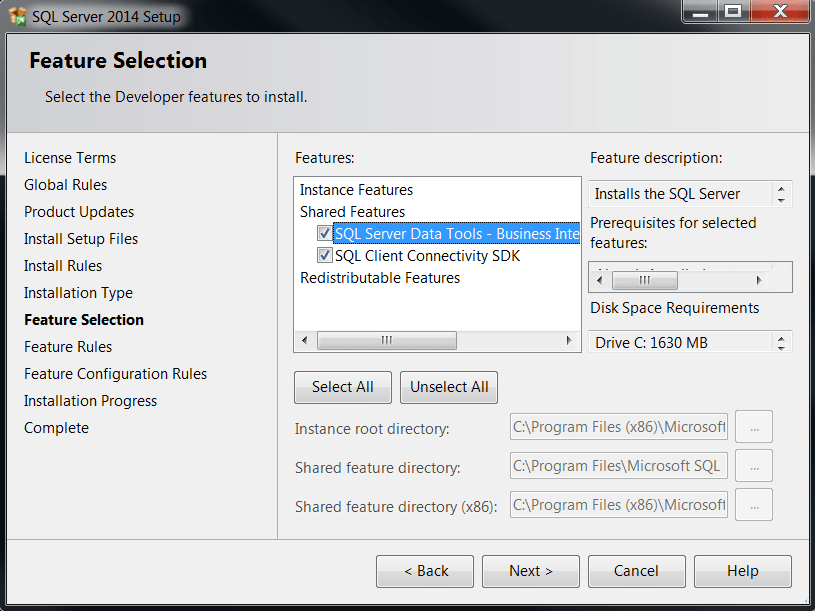Browse for Shared feature directory

pyautogui.click(x=754, y=466)
